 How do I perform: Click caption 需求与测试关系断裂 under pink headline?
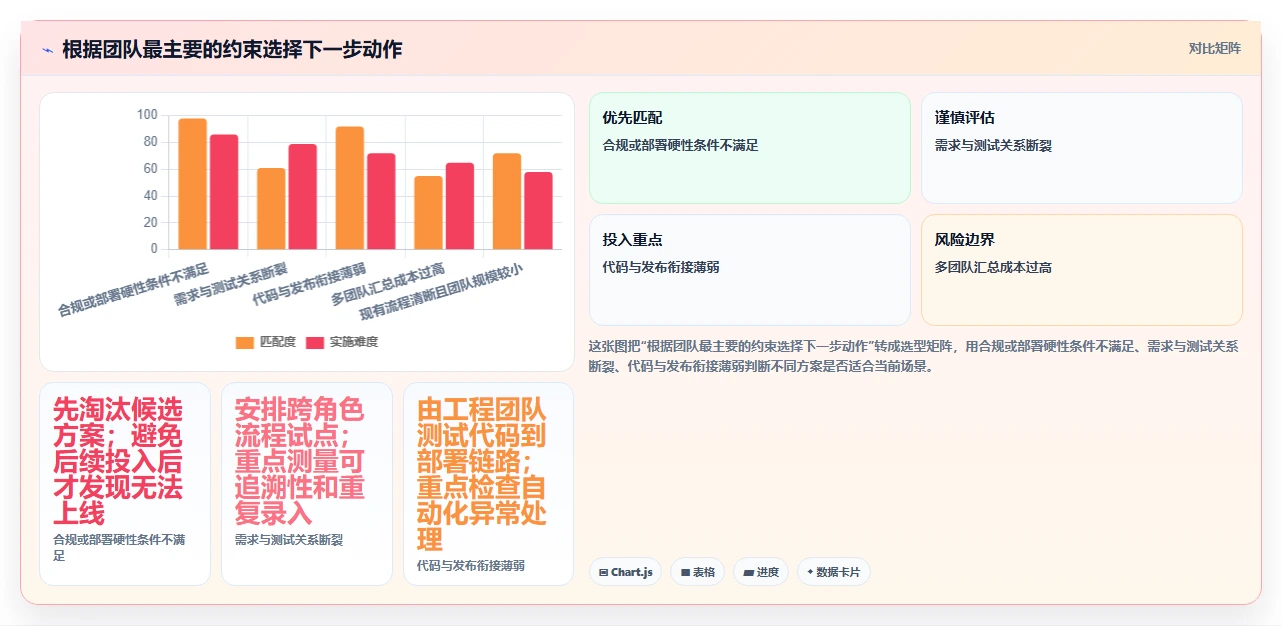click(x=289, y=540)
